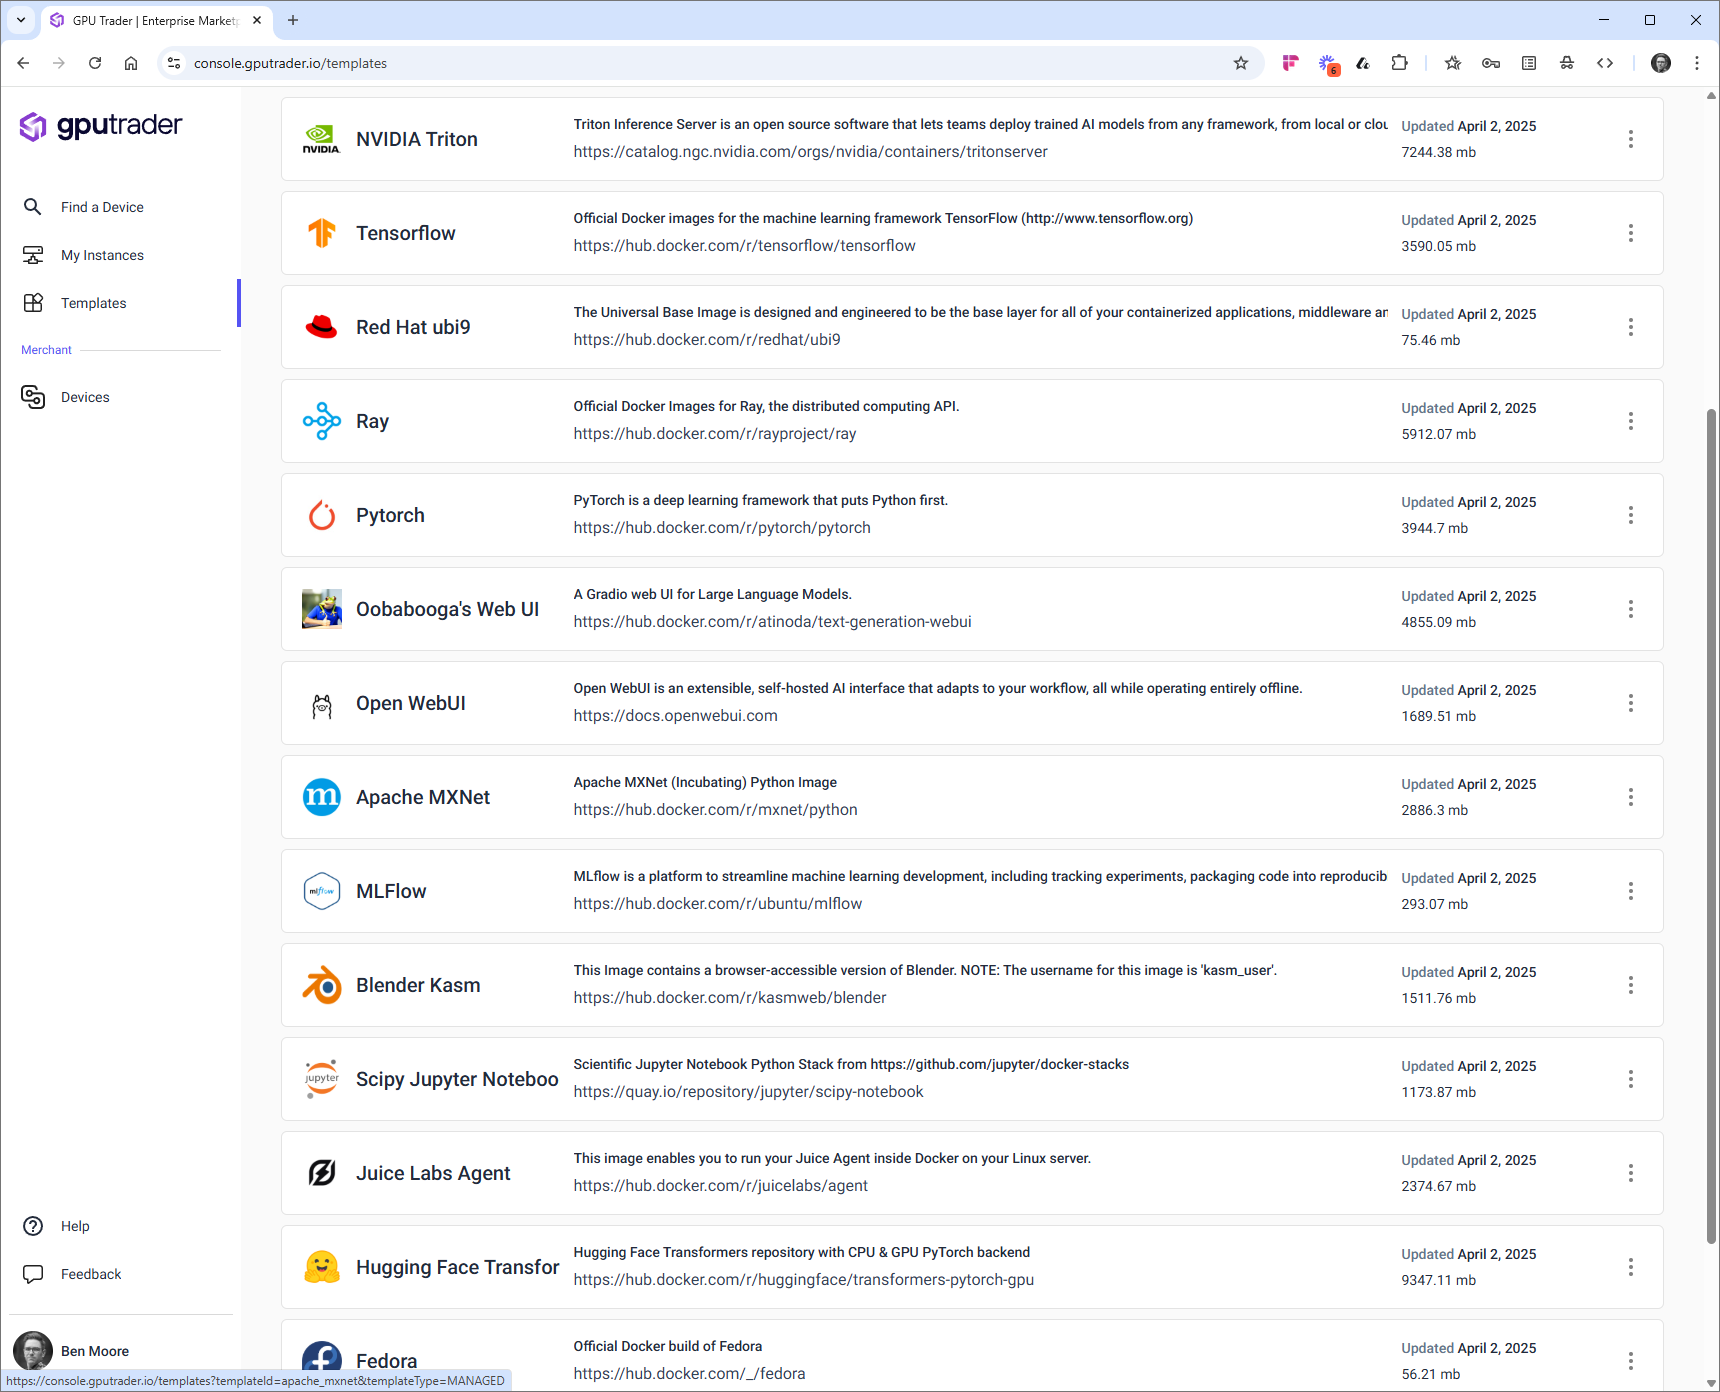
Task: Click the Juice Labs Agent icon
Action: point(321,1173)
